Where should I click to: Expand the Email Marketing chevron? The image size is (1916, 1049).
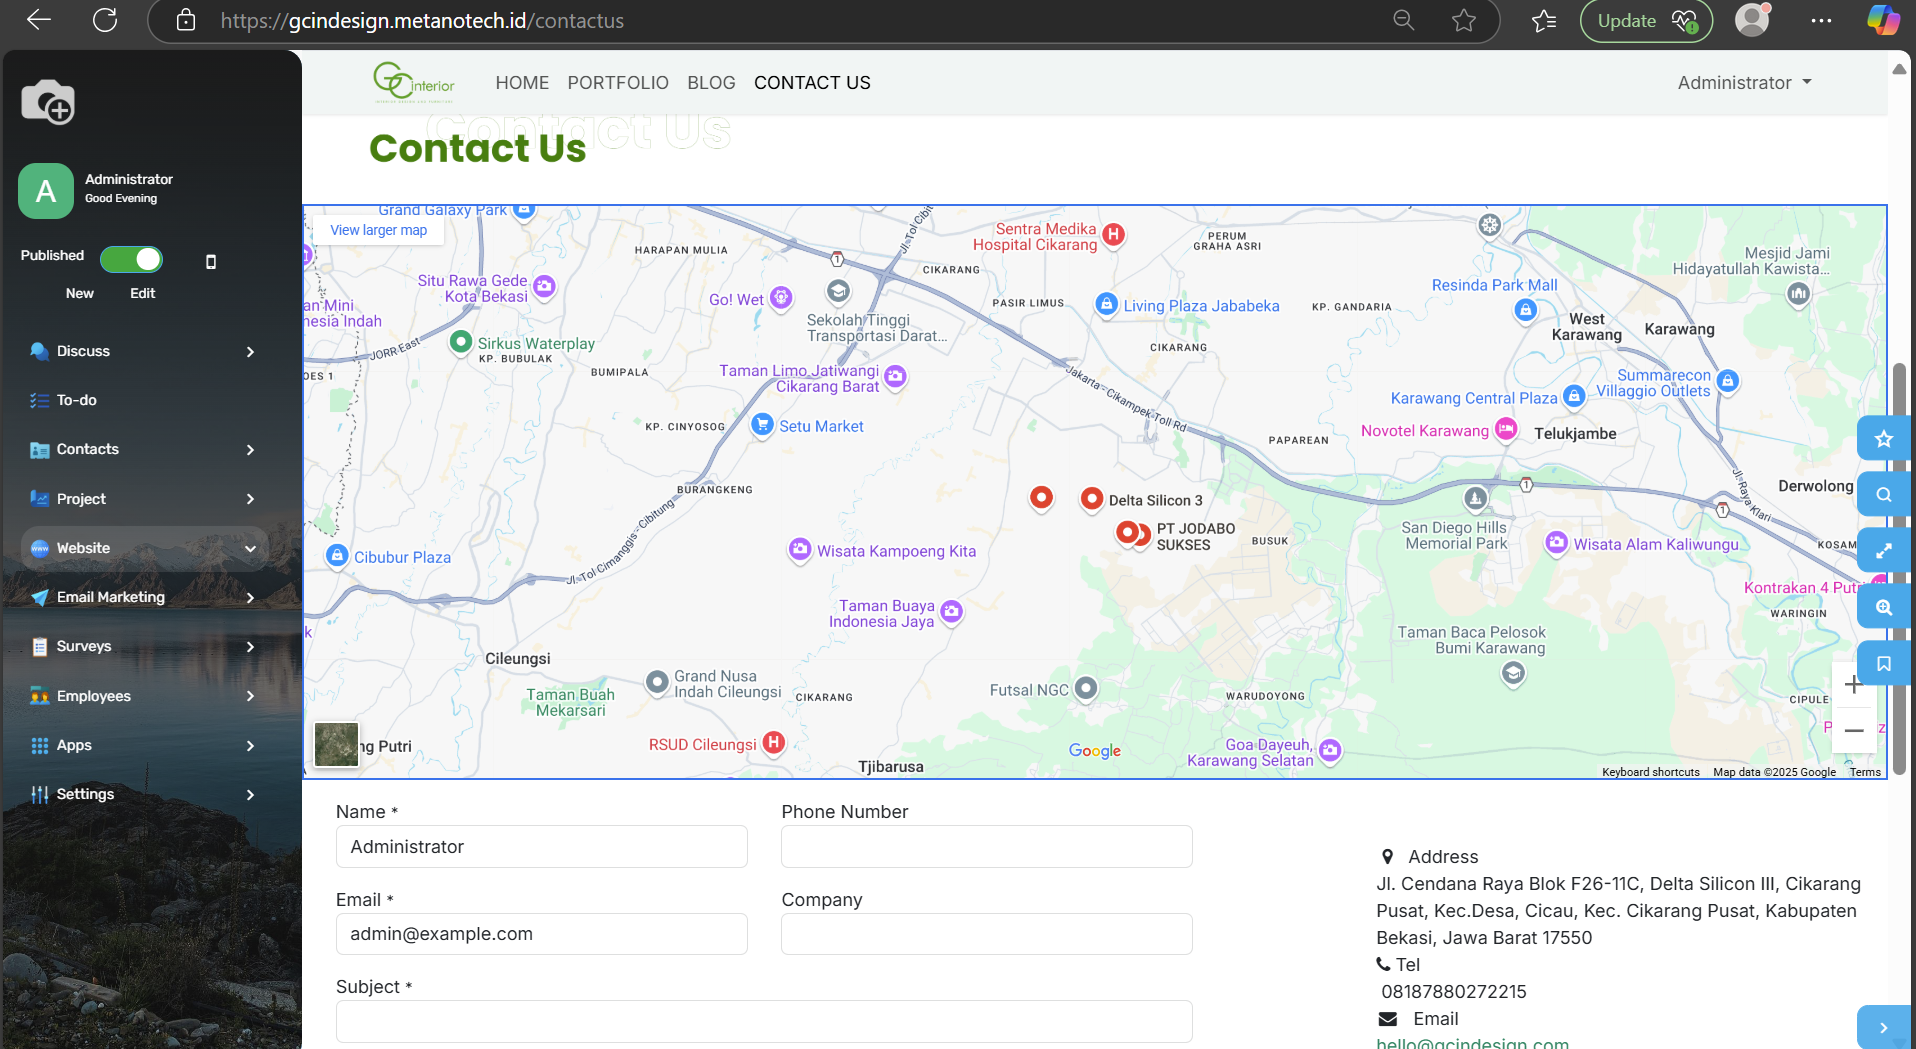[x=250, y=598]
